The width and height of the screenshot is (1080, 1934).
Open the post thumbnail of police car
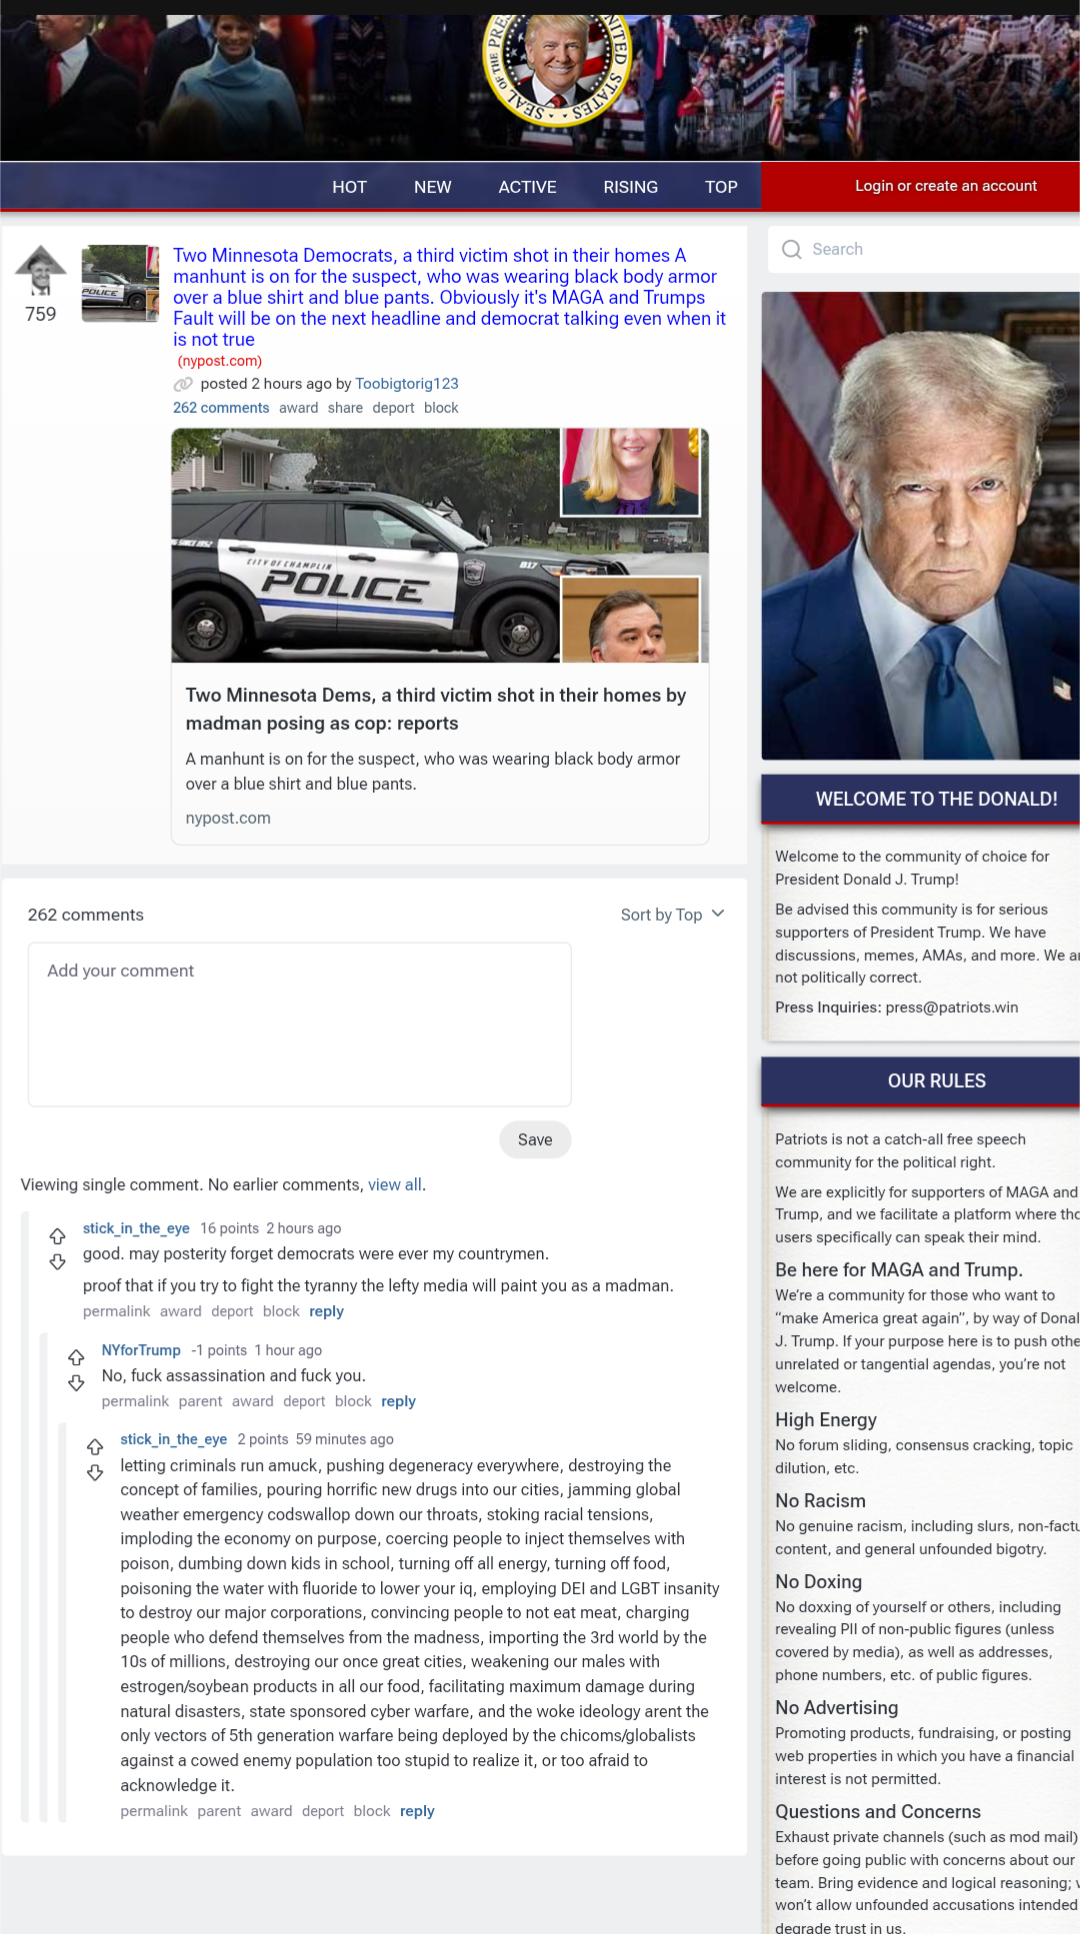tap(120, 283)
